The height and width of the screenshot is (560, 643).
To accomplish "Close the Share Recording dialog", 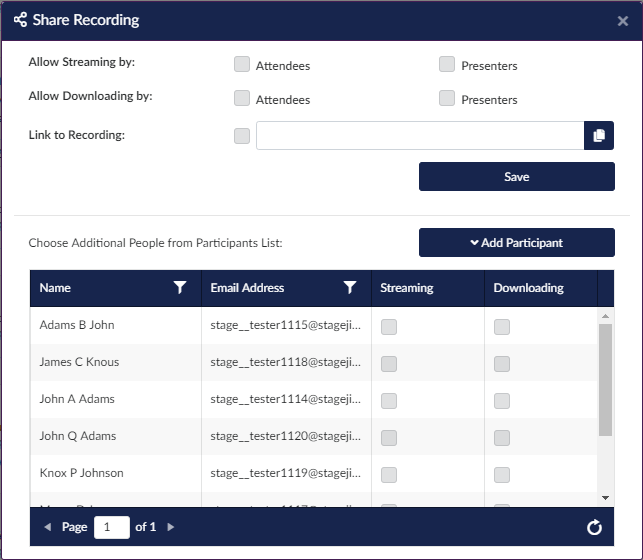I will pyautogui.click(x=623, y=20).
